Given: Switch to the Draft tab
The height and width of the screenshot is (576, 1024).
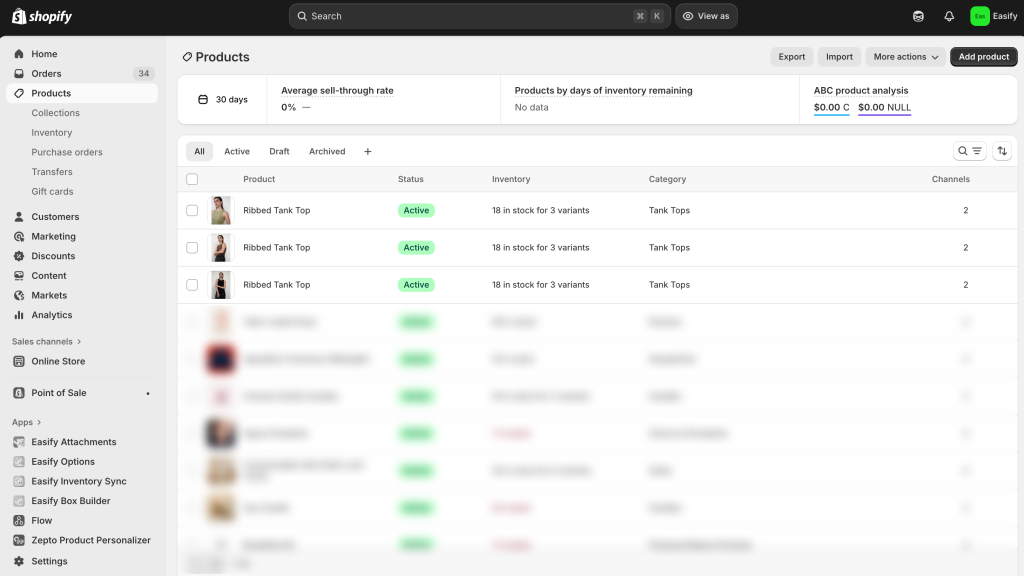Looking at the screenshot, I should 279,152.
